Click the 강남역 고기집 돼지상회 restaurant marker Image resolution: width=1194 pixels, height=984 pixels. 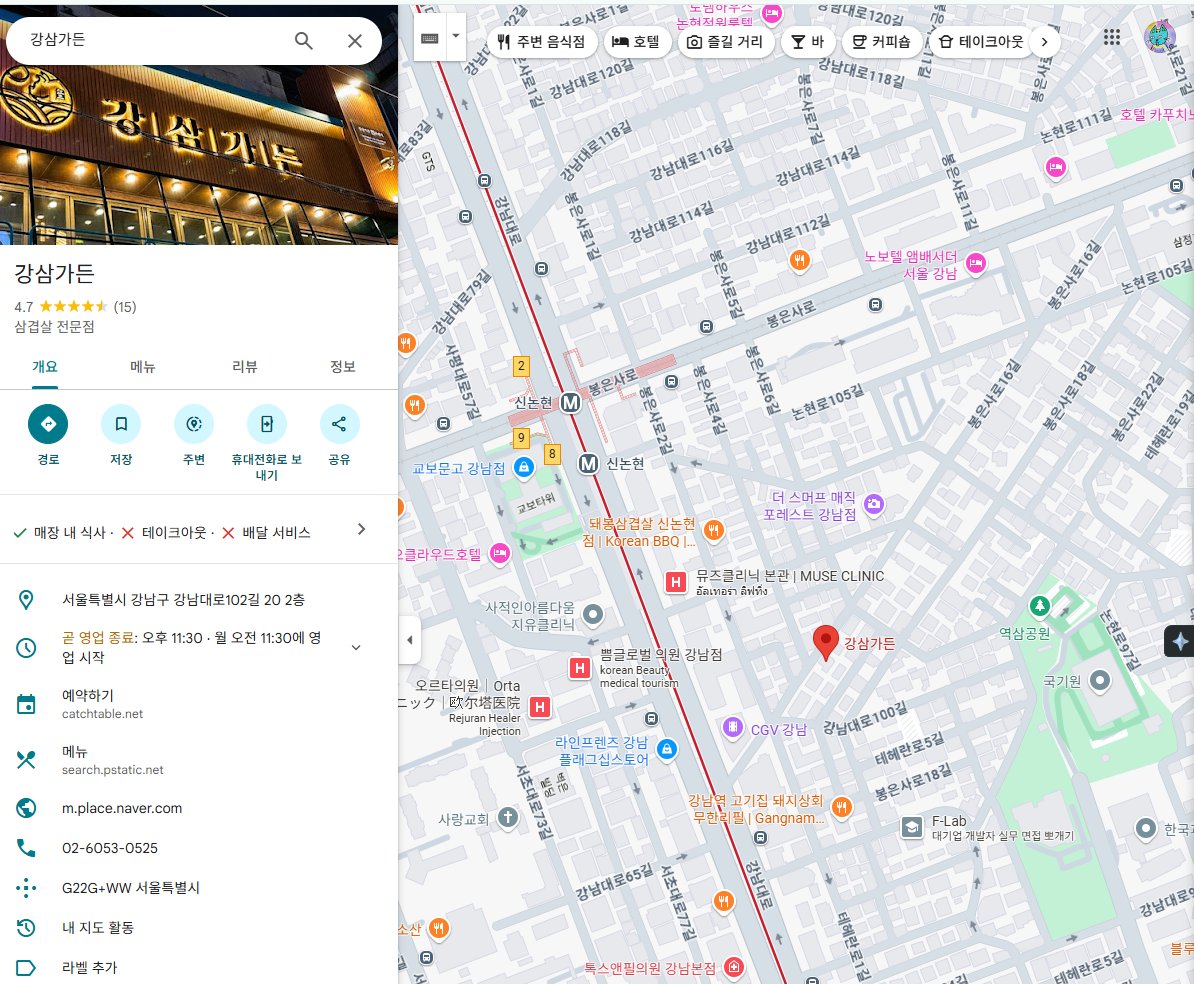coord(841,807)
